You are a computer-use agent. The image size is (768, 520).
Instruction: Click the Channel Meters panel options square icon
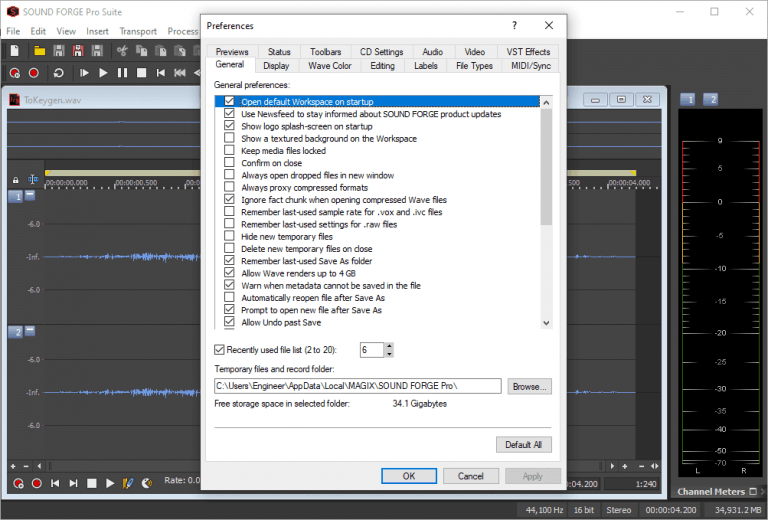click(x=753, y=491)
